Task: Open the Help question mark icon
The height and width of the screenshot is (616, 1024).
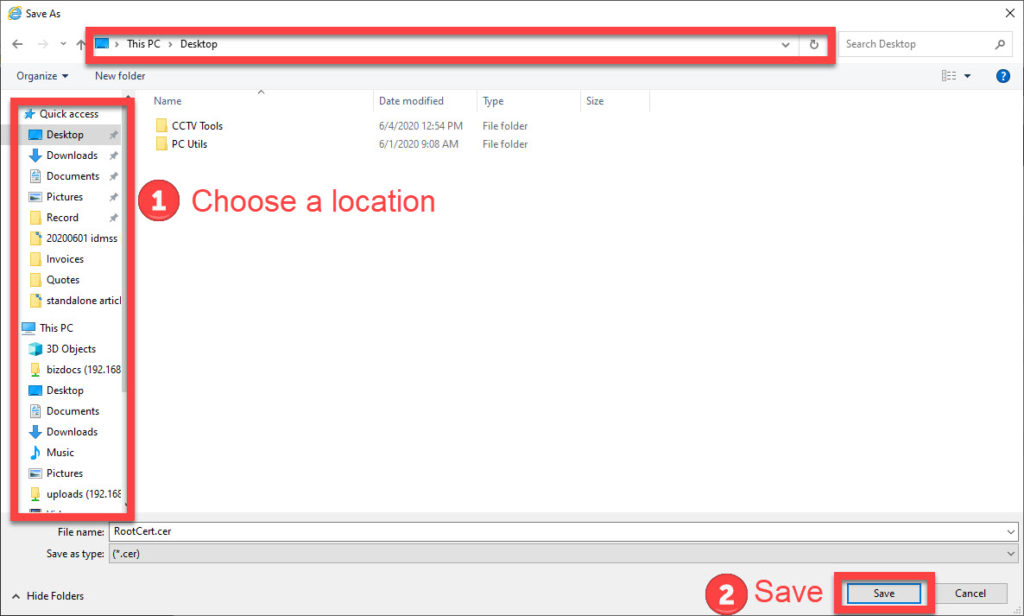Action: [x=1002, y=76]
